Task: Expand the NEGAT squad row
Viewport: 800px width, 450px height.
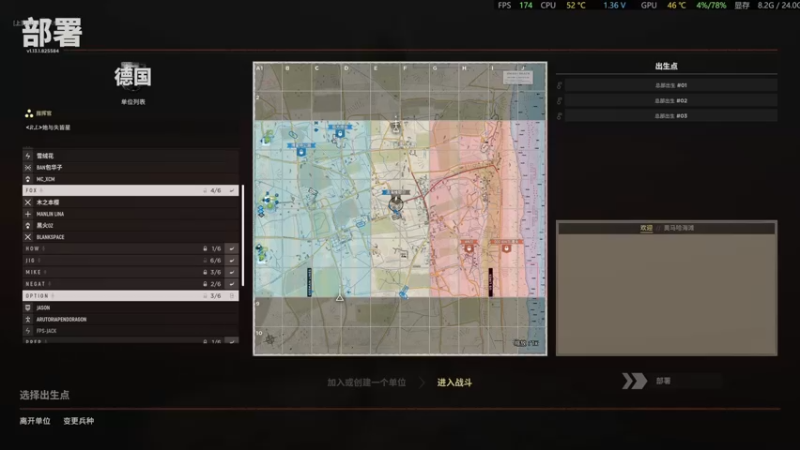Action: pyautogui.click(x=130, y=284)
